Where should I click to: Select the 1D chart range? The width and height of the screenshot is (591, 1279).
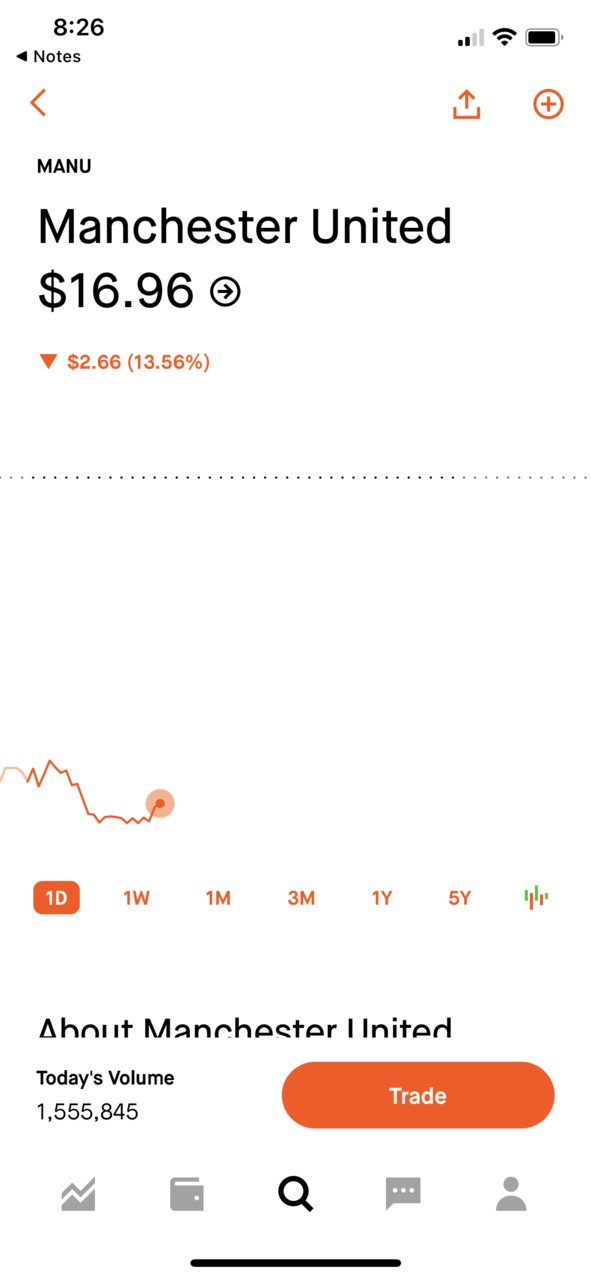tap(56, 898)
